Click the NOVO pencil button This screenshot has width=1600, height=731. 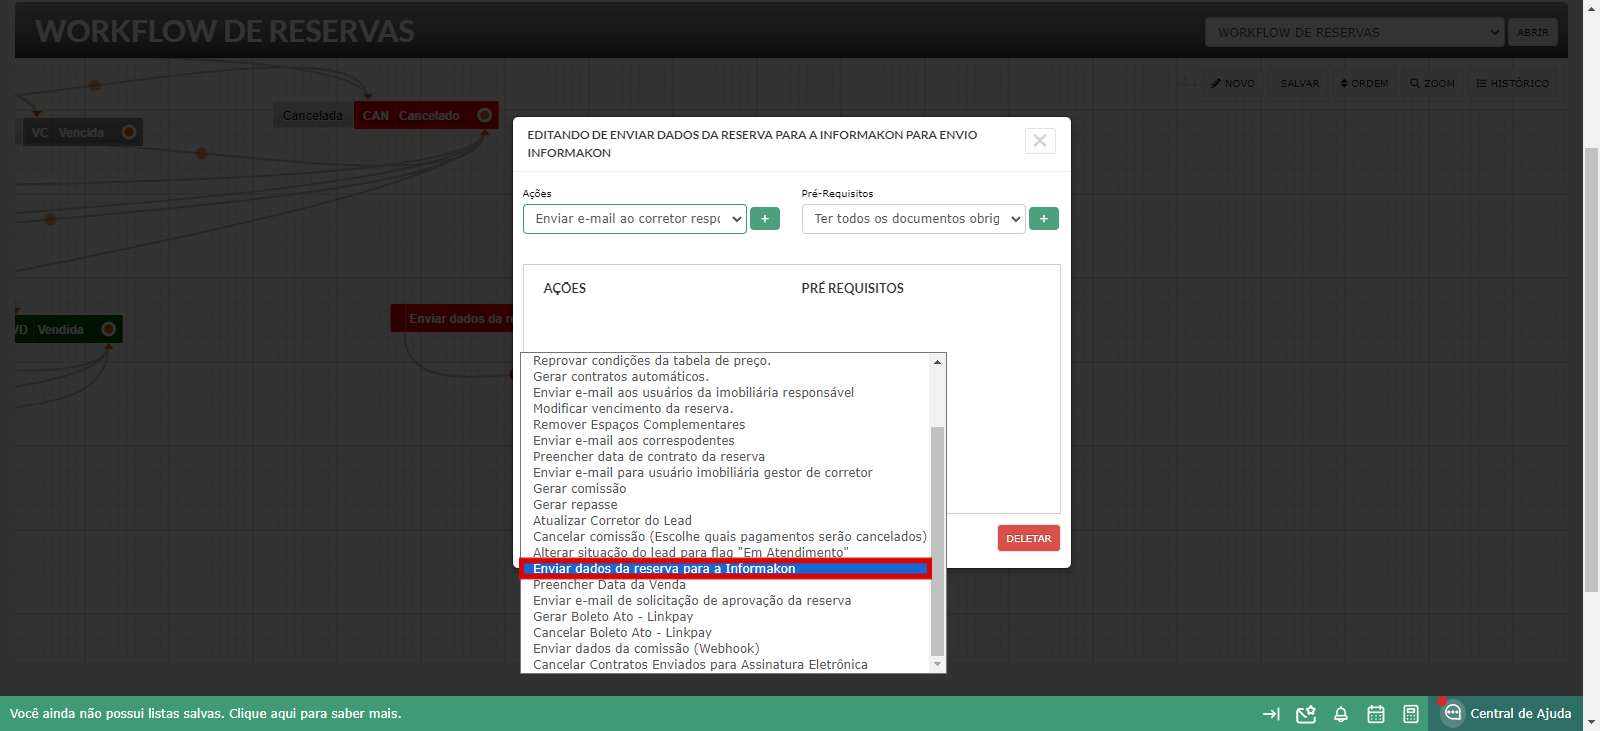(1233, 83)
